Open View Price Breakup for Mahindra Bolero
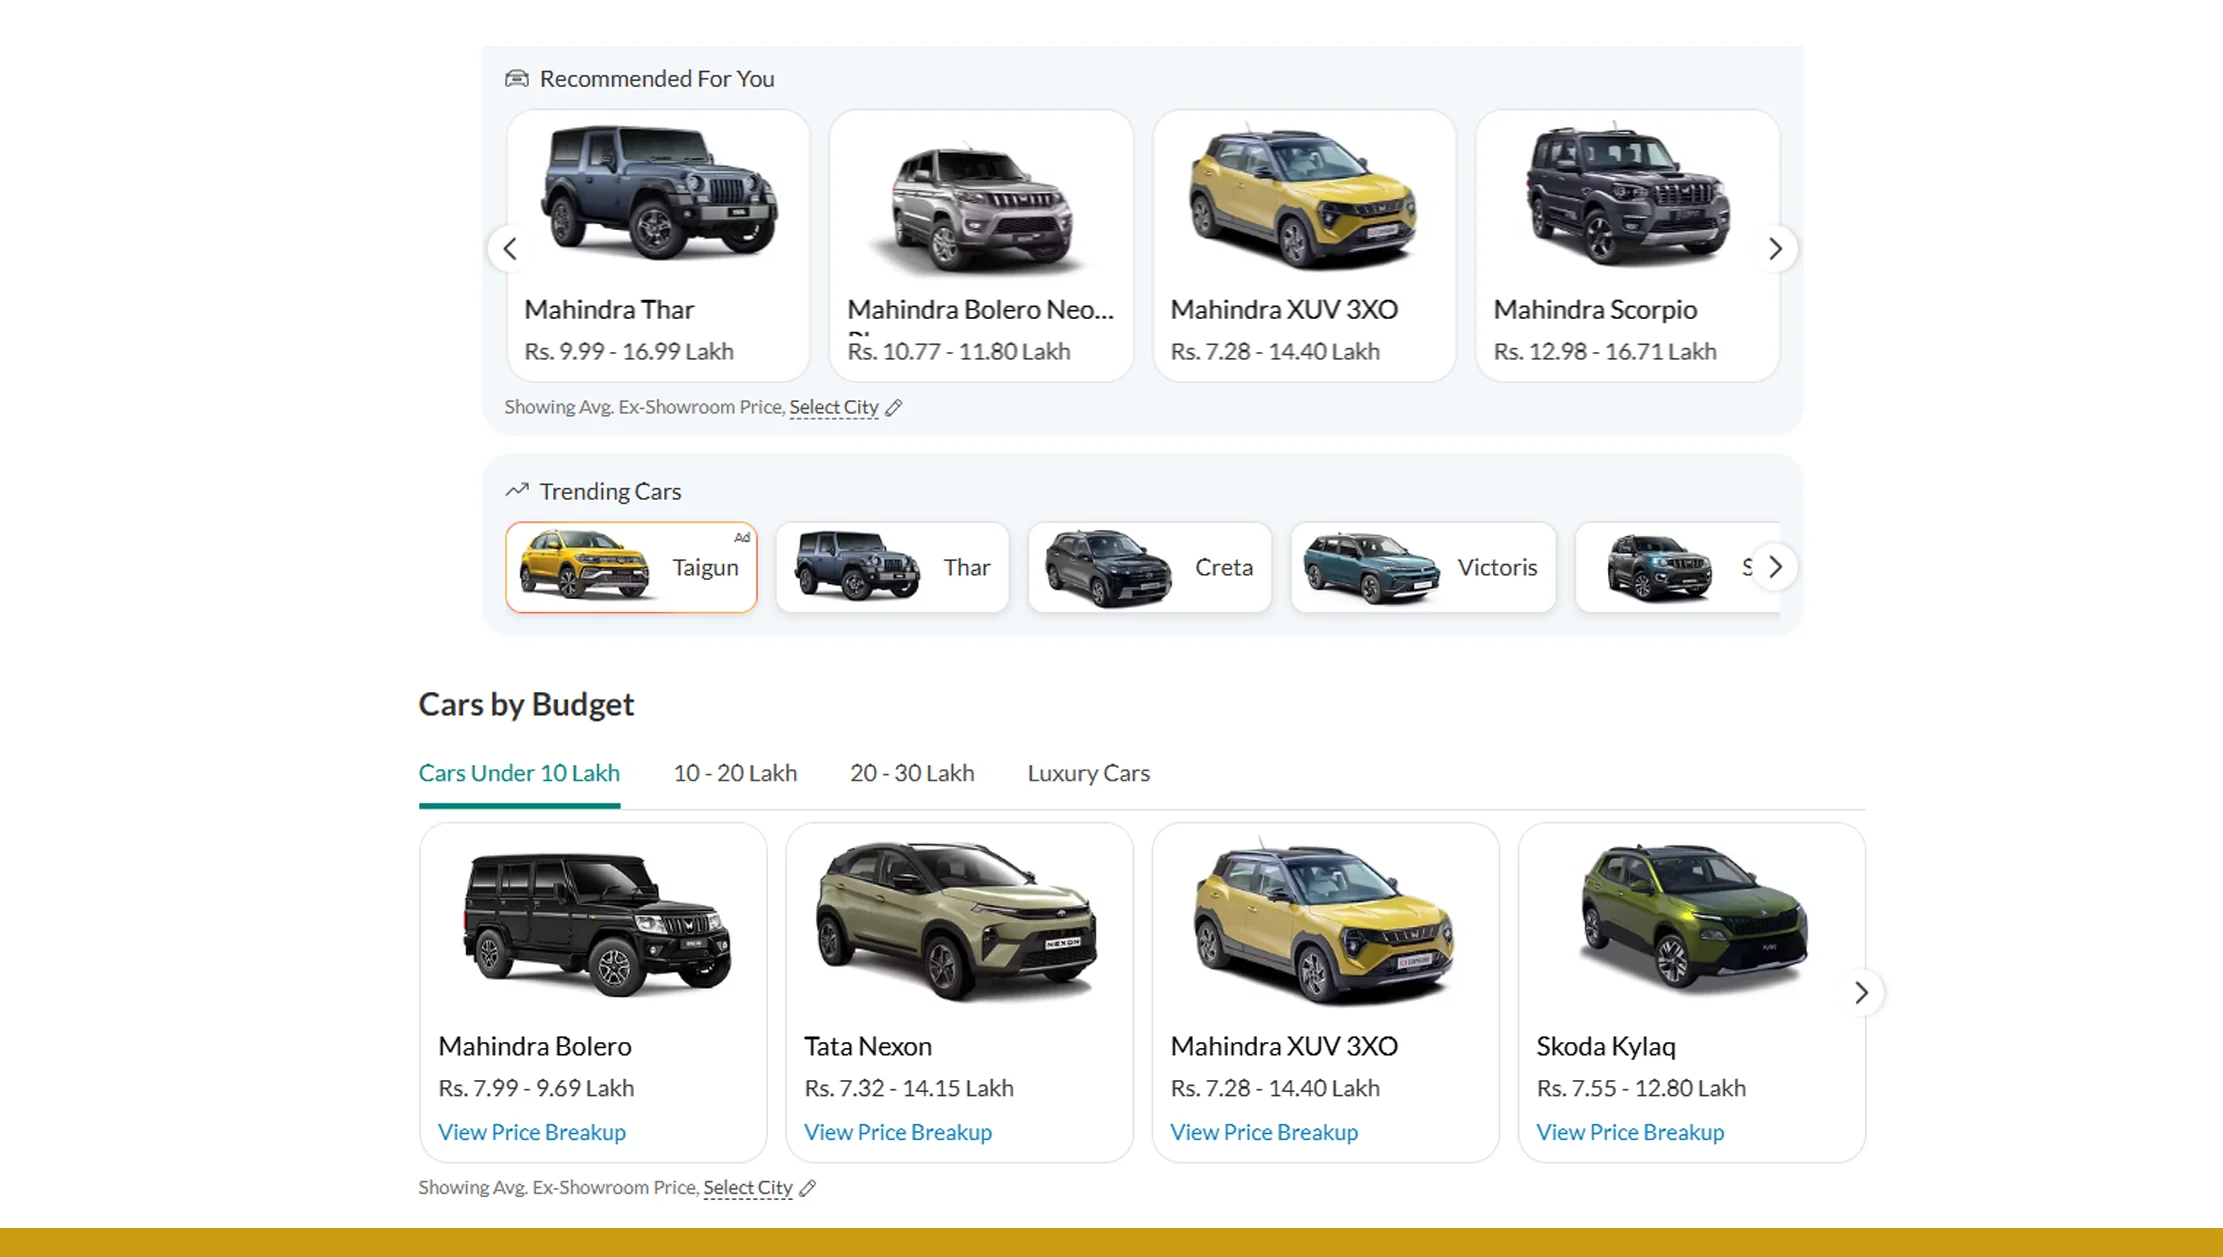Screen dimensions: 2223x1257 [x=531, y=1132]
